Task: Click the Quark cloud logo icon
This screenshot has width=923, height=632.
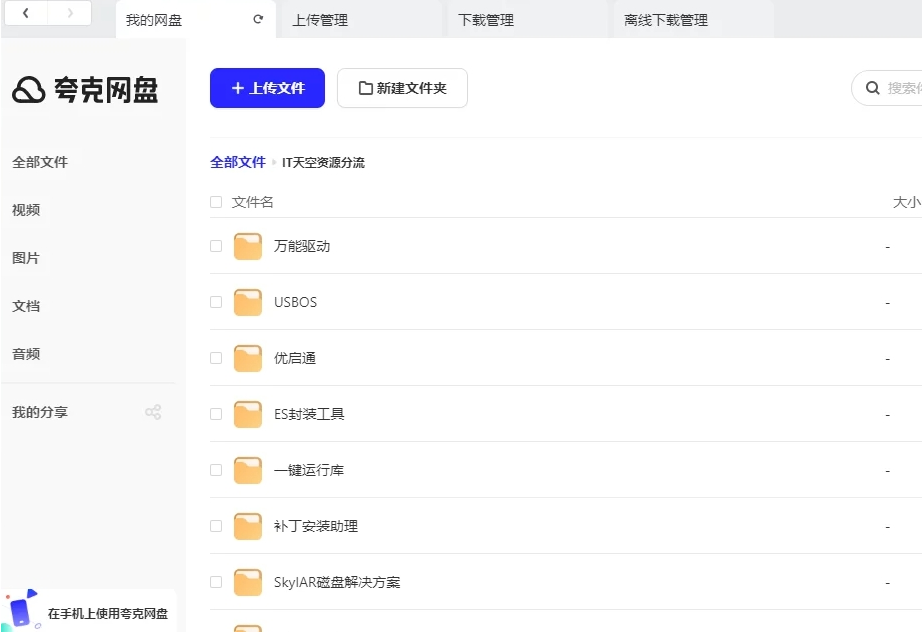Action: (29, 90)
